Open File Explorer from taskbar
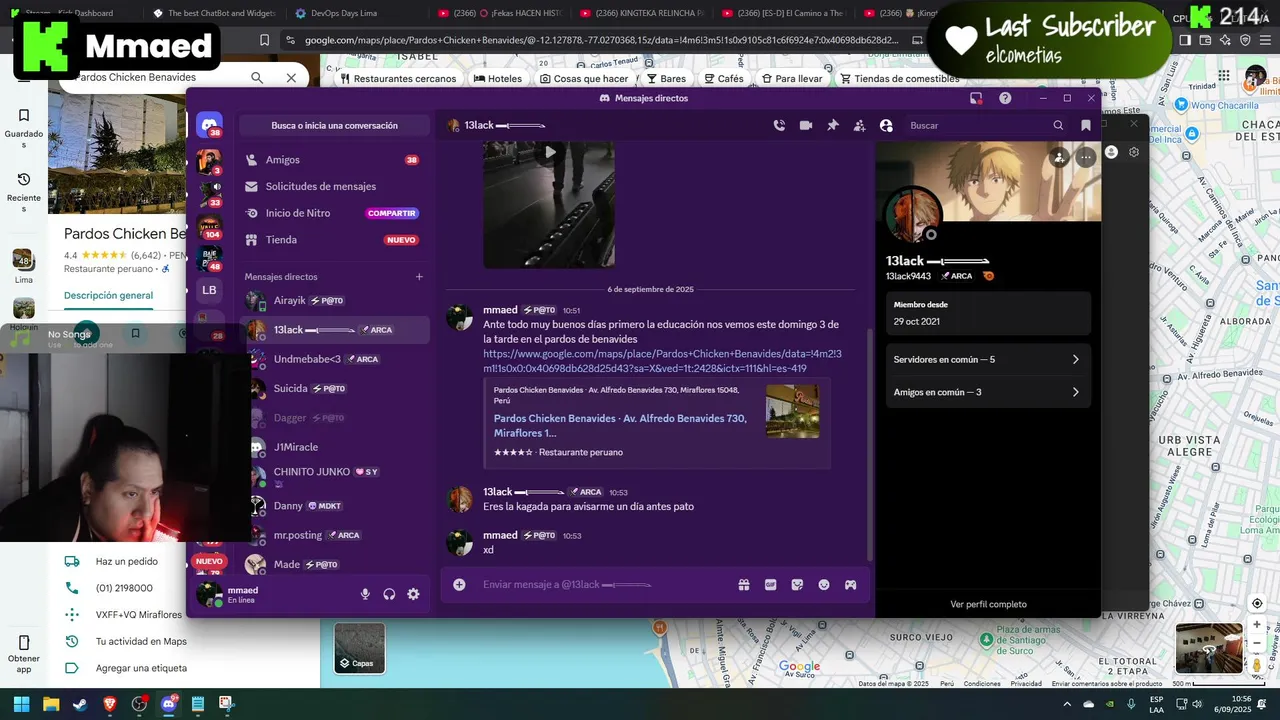Image resolution: width=1280 pixels, height=720 pixels. point(50,704)
